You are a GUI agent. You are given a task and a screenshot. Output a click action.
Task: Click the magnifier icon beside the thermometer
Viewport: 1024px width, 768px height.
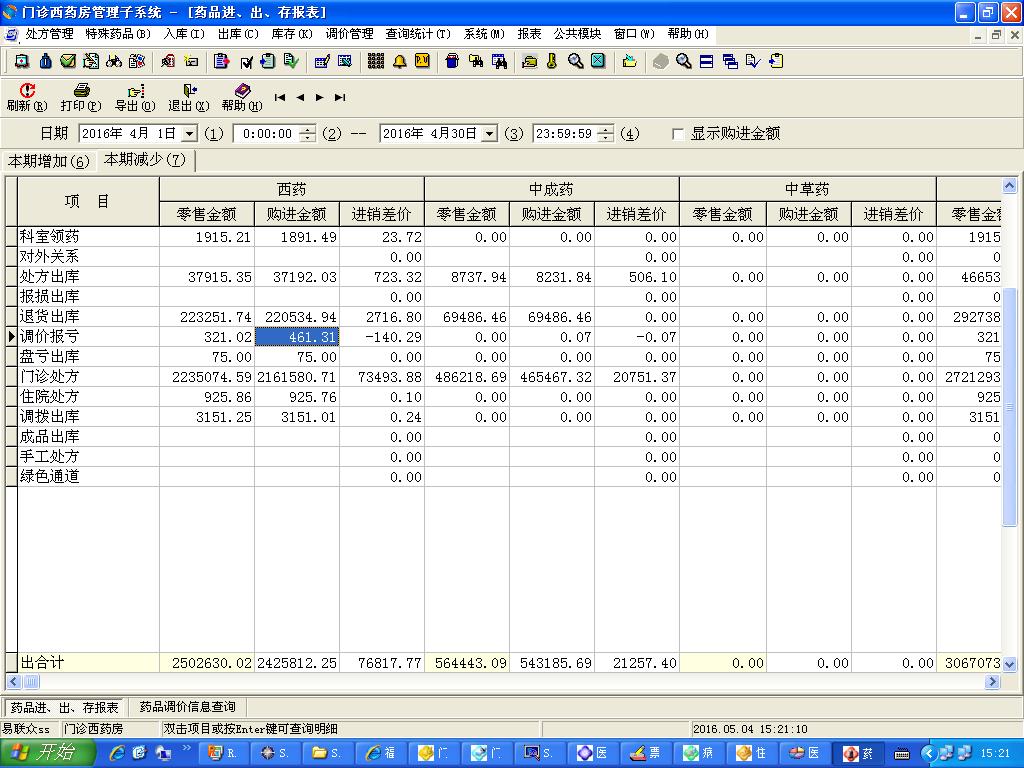coord(575,61)
